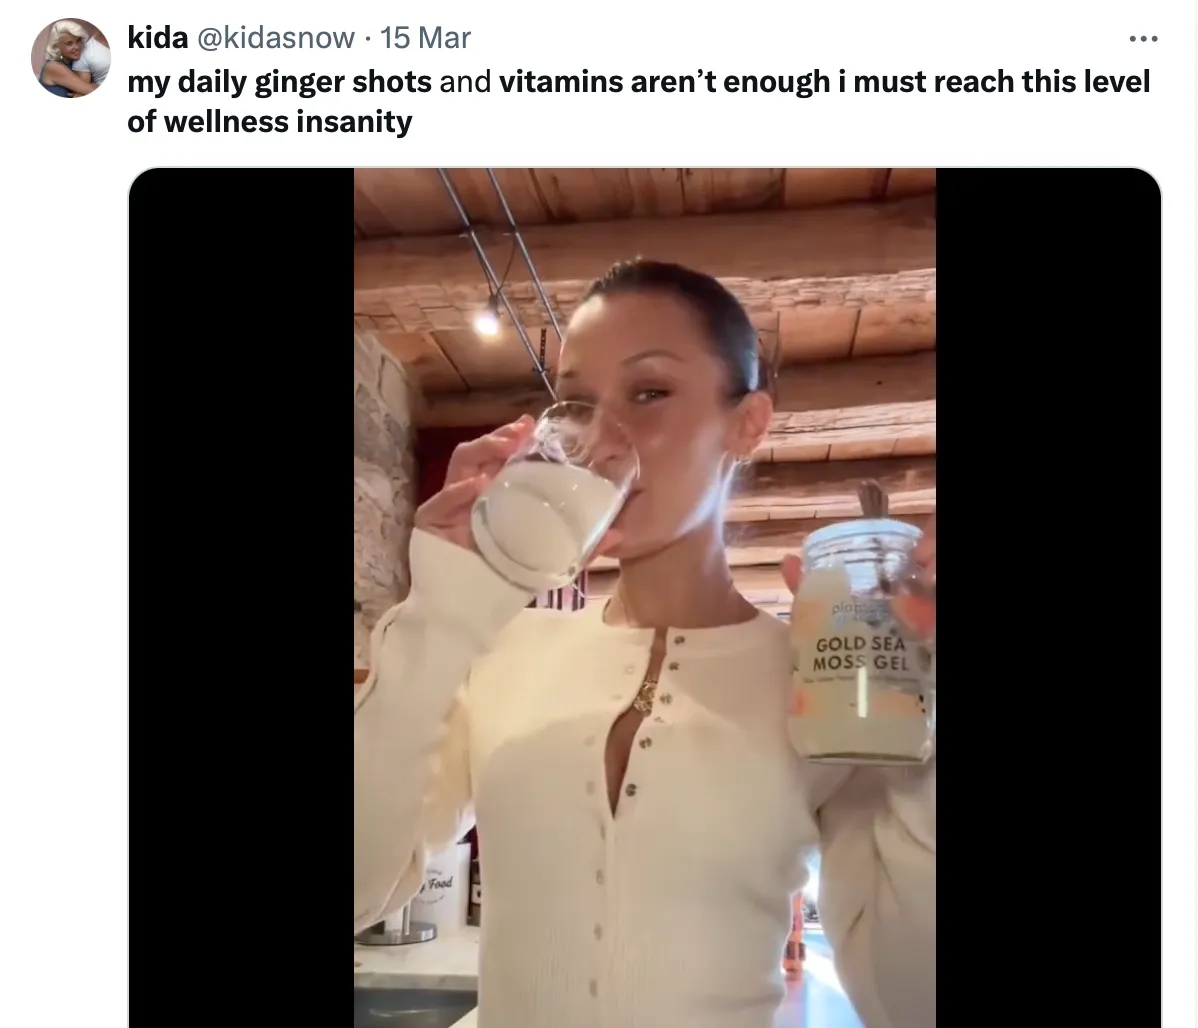Open the 15 Mar timestamp permalink
This screenshot has height=1028, width=1198.
(x=426, y=37)
